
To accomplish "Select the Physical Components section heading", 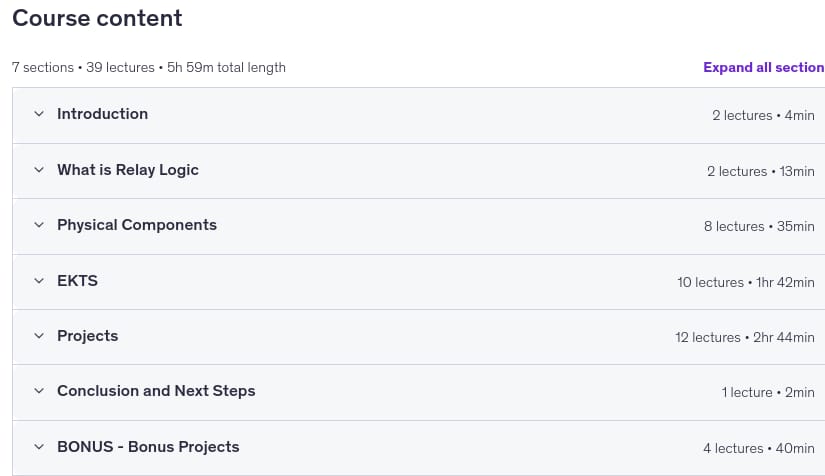I will [x=137, y=225].
